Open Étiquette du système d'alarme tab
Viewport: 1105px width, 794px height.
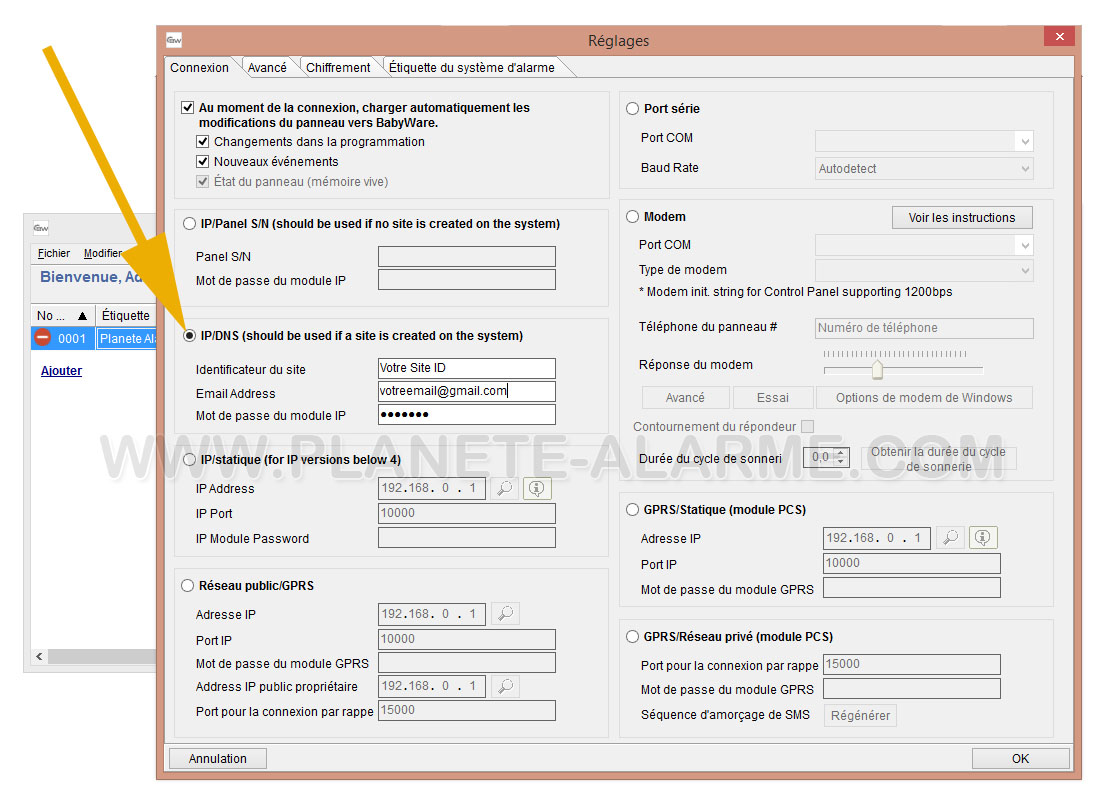pos(471,68)
